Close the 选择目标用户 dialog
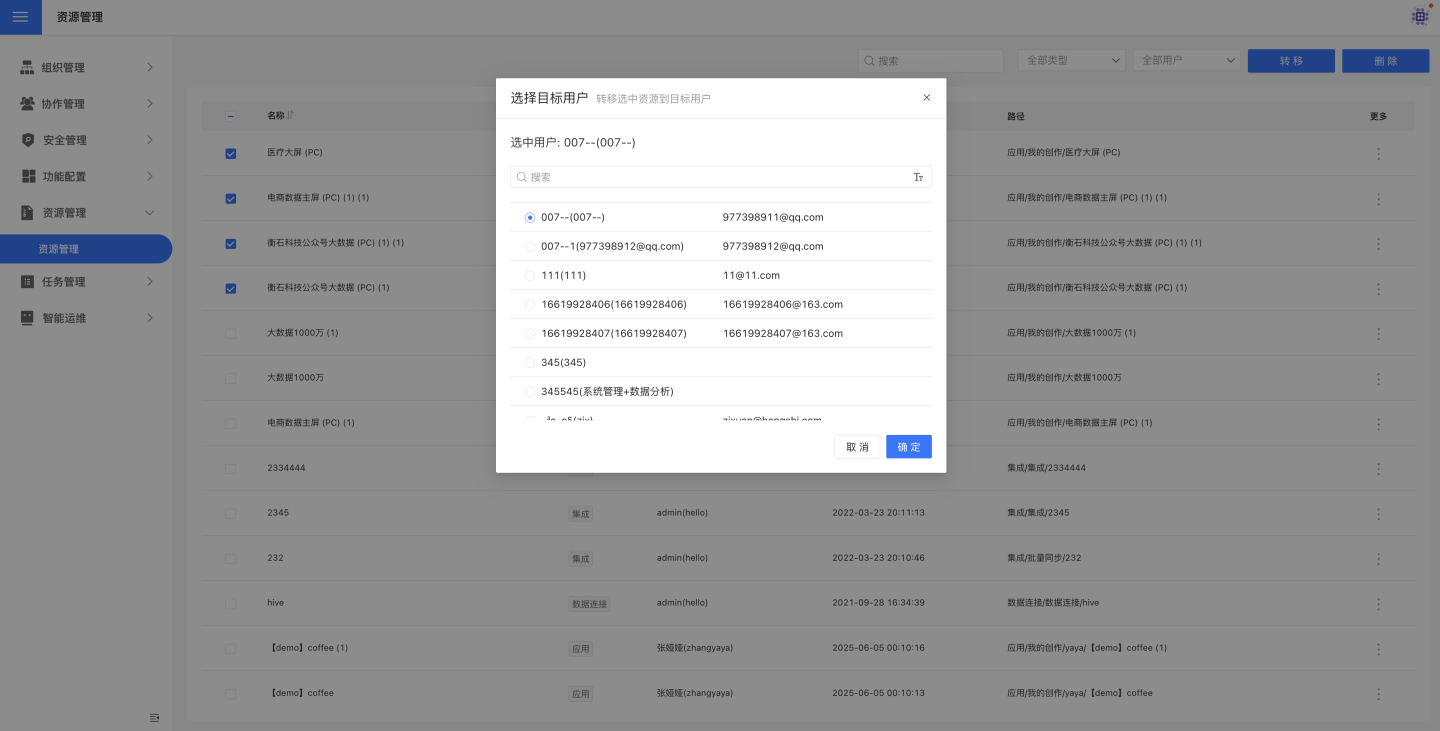1440x731 pixels. pyautogui.click(x=926, y=98)
